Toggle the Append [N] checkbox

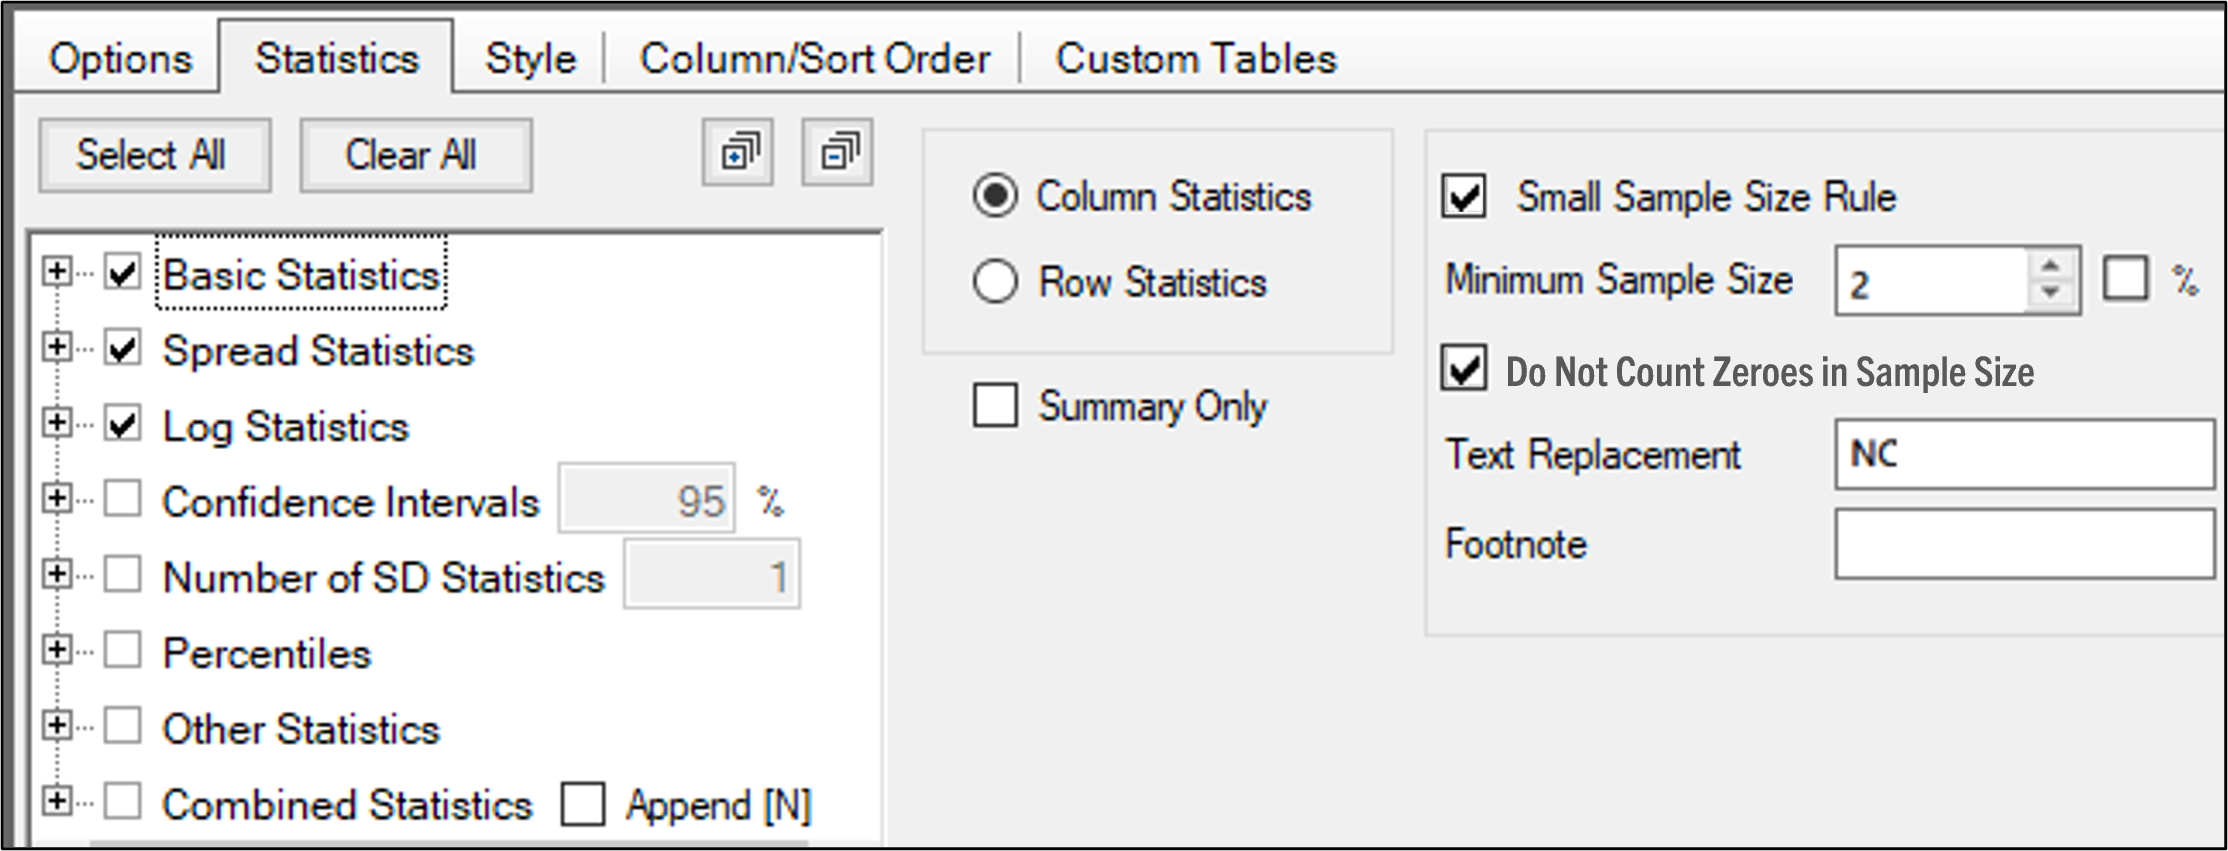tap(583, 804)
